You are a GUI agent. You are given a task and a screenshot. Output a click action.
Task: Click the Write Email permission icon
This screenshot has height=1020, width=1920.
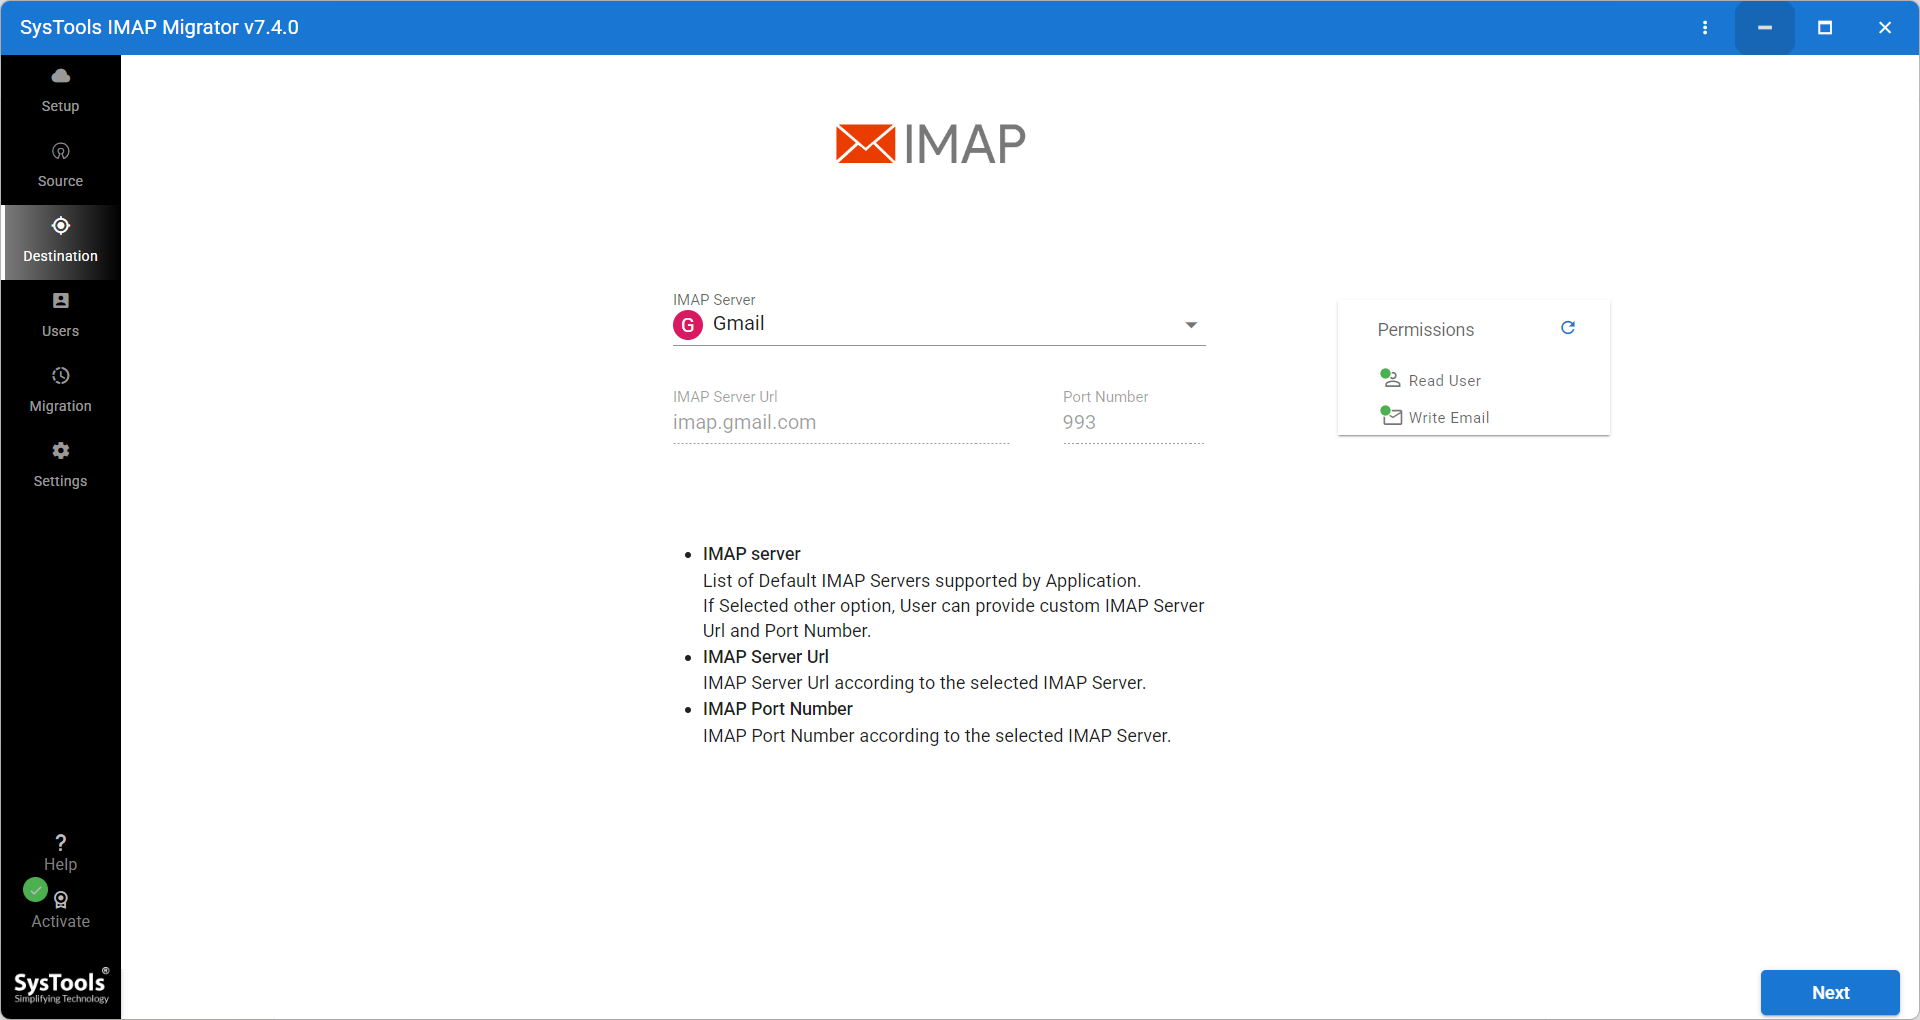(x=1390, y=416)
